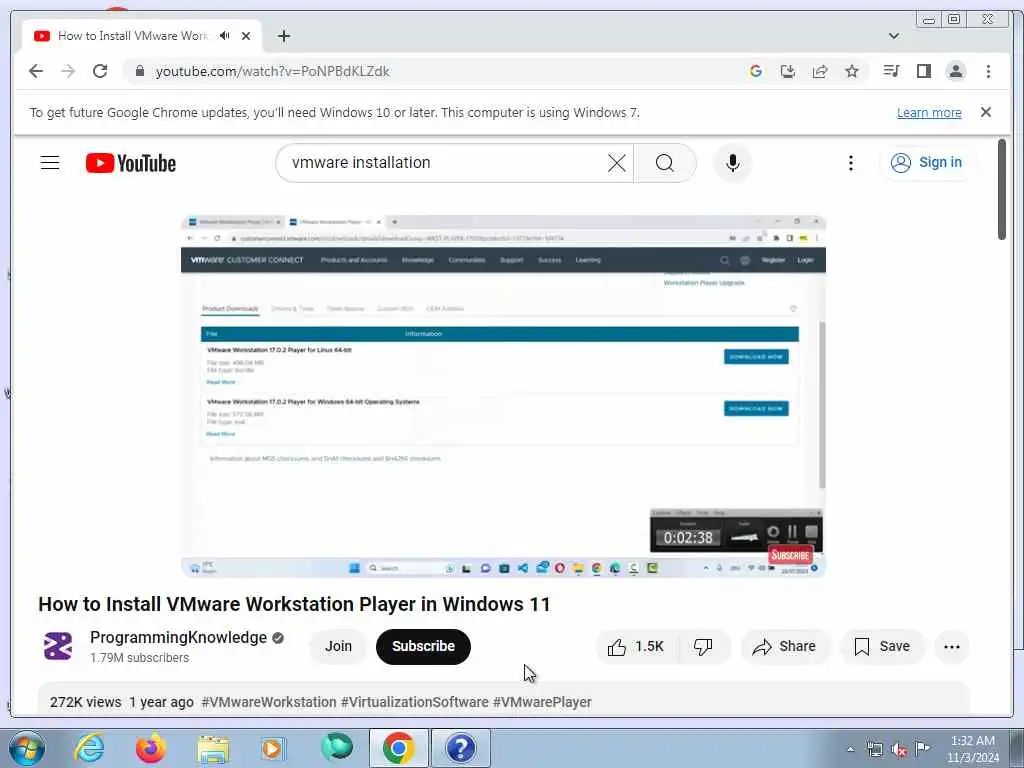1024x768 pixels.
Task: Close the How to Install VMware tab
Action: (246, 36)
